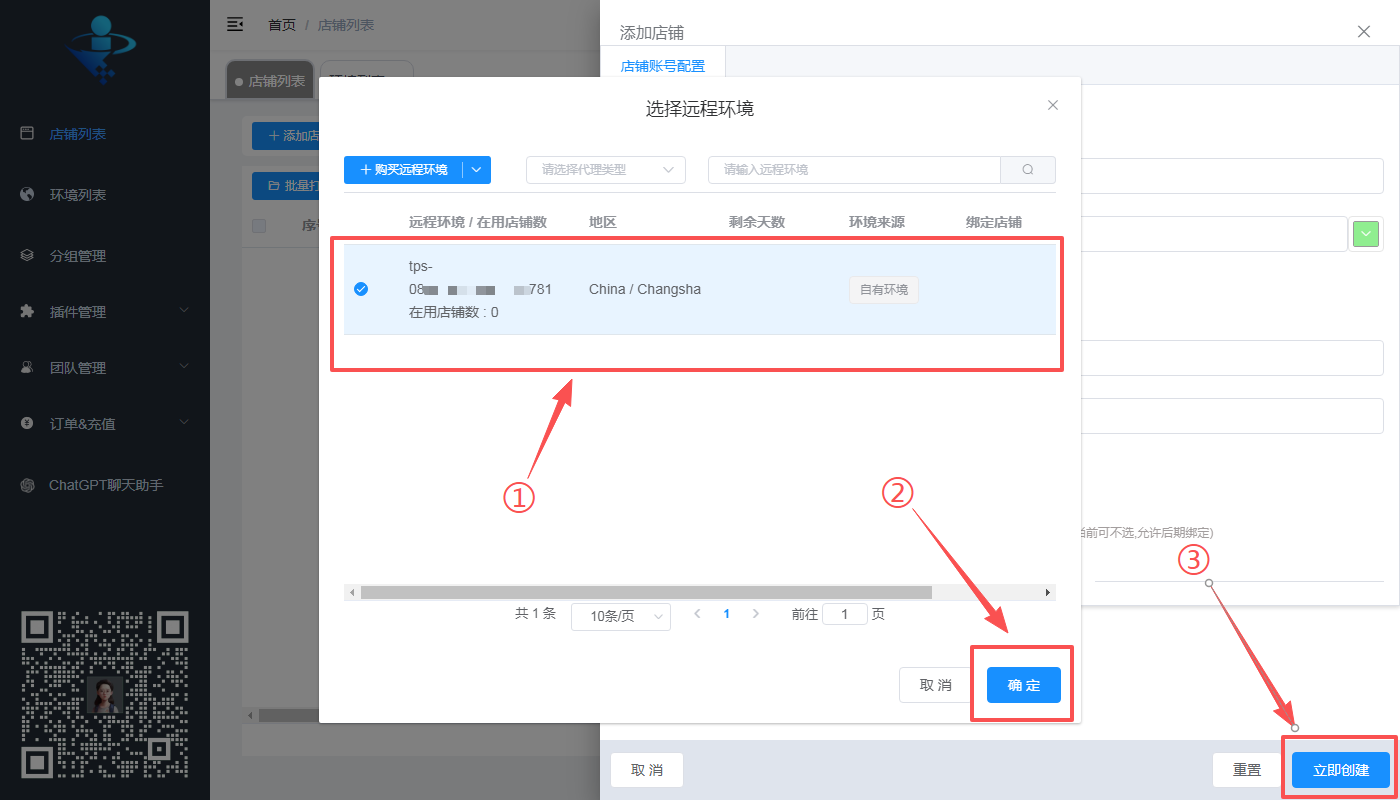Select the tps- remote environment radio button
Viewport: 1400px width, 800px height.
(361, 289)
